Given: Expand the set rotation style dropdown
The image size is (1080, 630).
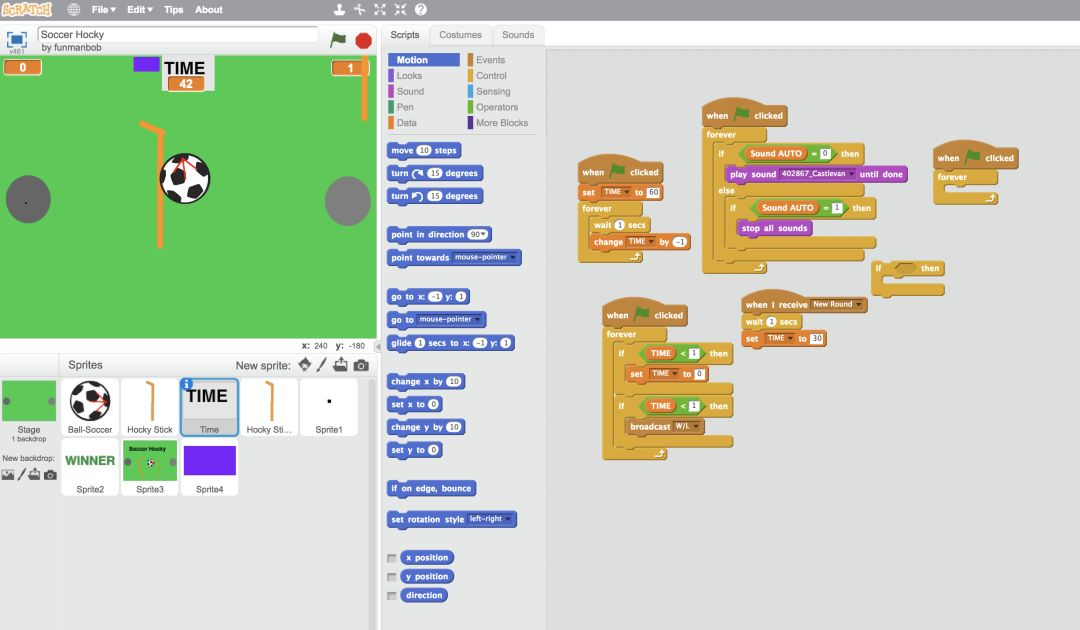Looking at the screenshot, I should click(x=511, y=520).
